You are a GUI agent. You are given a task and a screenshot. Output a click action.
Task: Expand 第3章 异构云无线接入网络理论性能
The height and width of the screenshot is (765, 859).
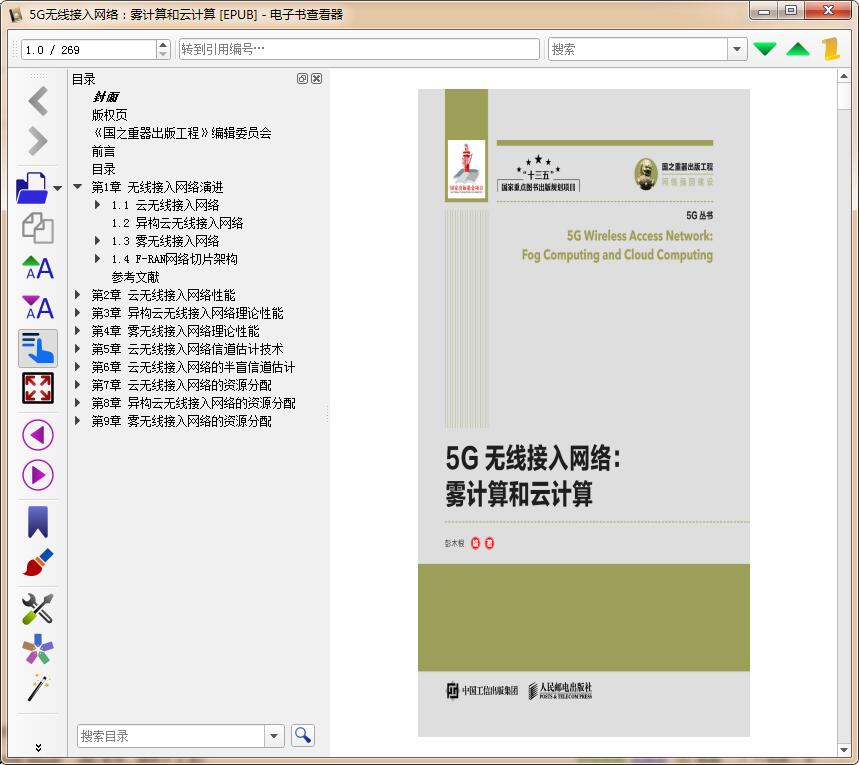coord(78,313)
